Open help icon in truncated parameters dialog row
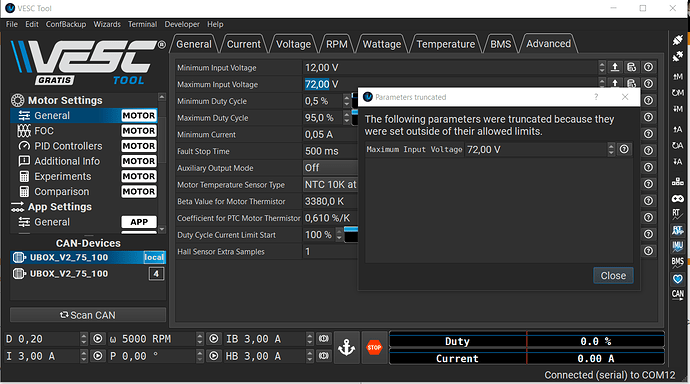Image resolution: width=690 pixels, height=384 pixels. point(624,149)
